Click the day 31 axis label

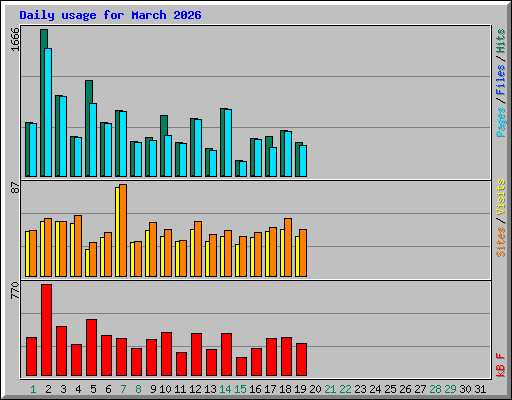click(x=480, y=389)
